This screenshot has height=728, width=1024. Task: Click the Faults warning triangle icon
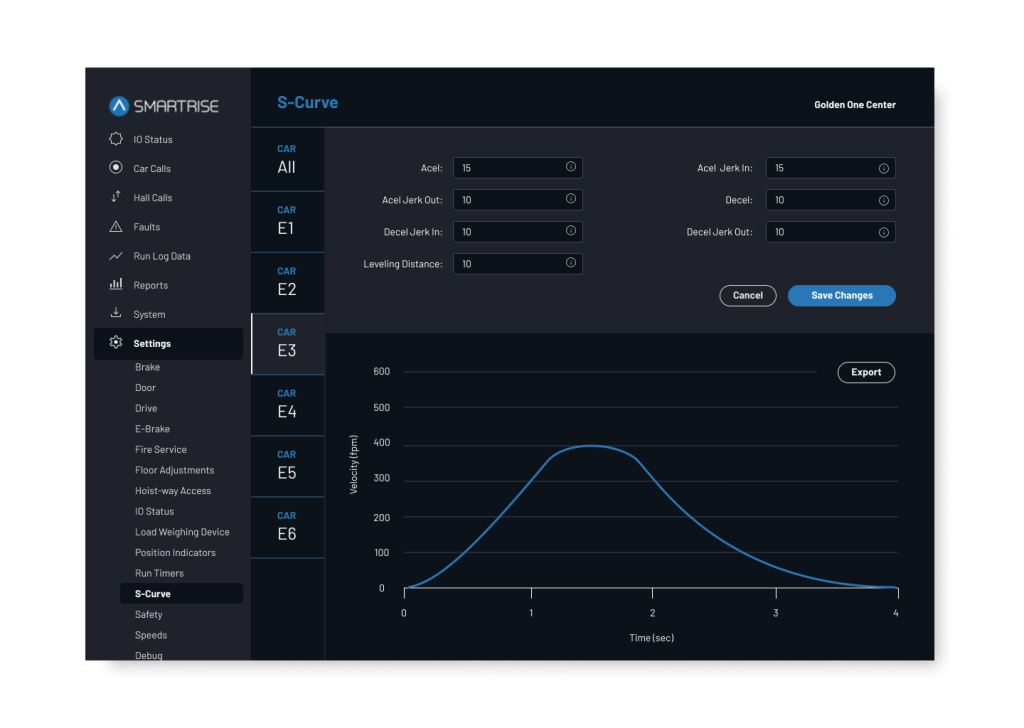[x=116, y=227]
